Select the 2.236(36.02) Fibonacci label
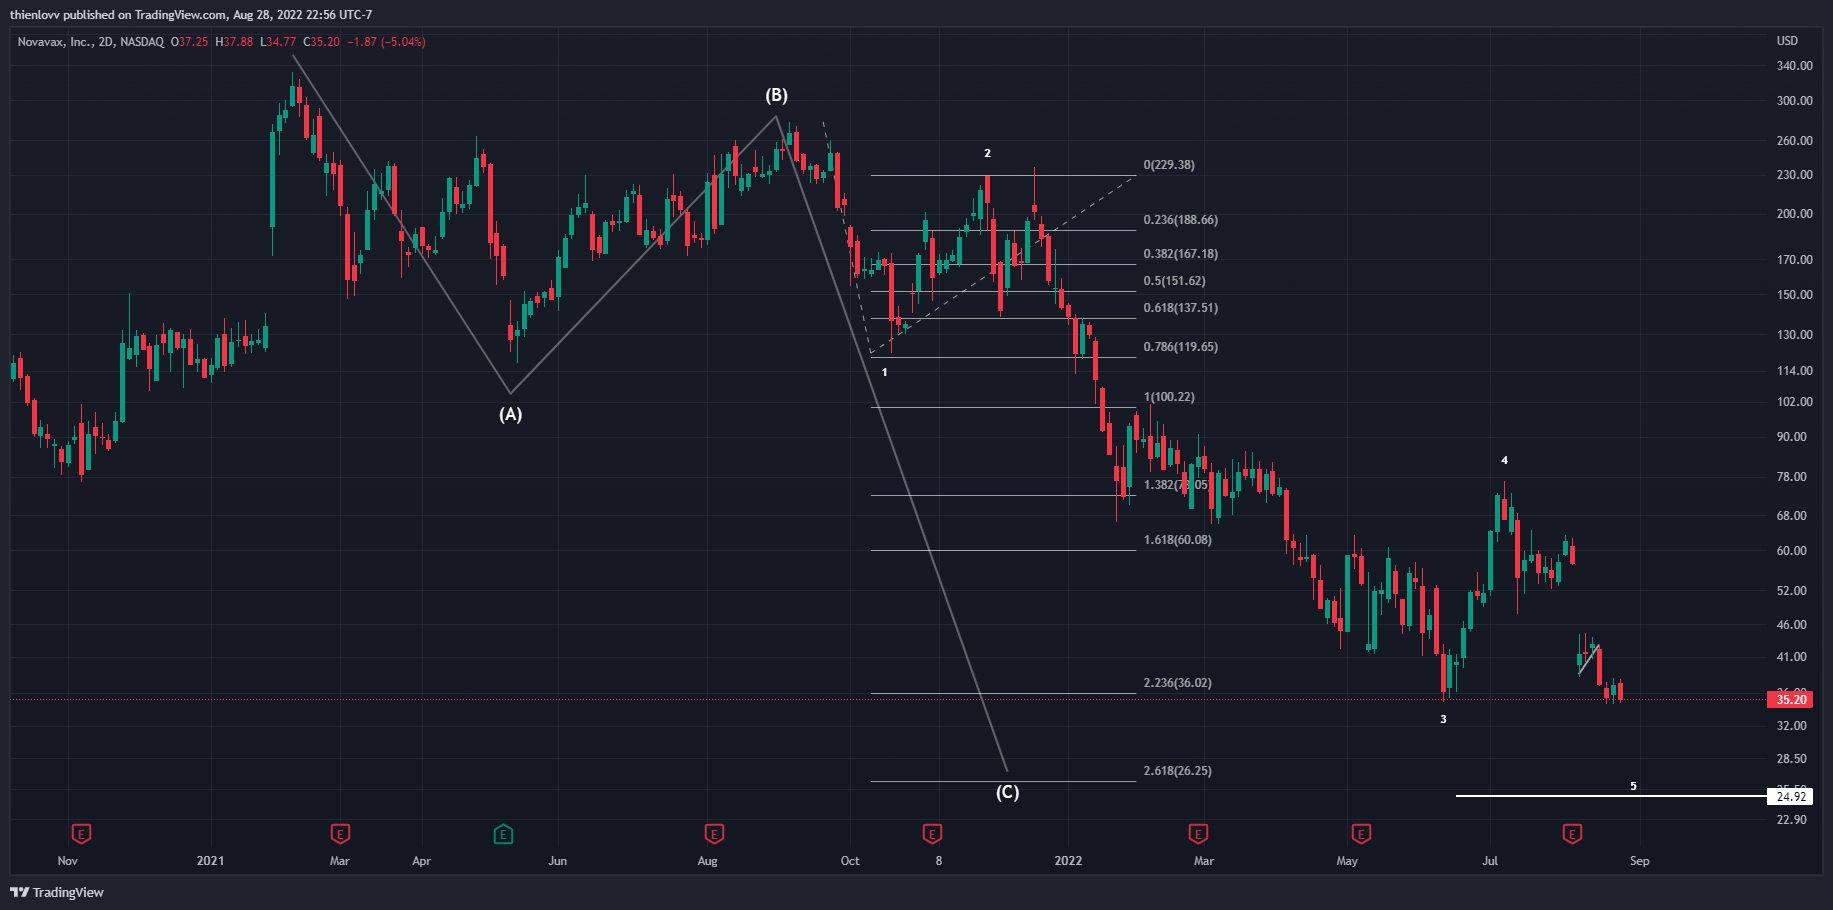1833x910 pixels. (x=1178, y=683)
